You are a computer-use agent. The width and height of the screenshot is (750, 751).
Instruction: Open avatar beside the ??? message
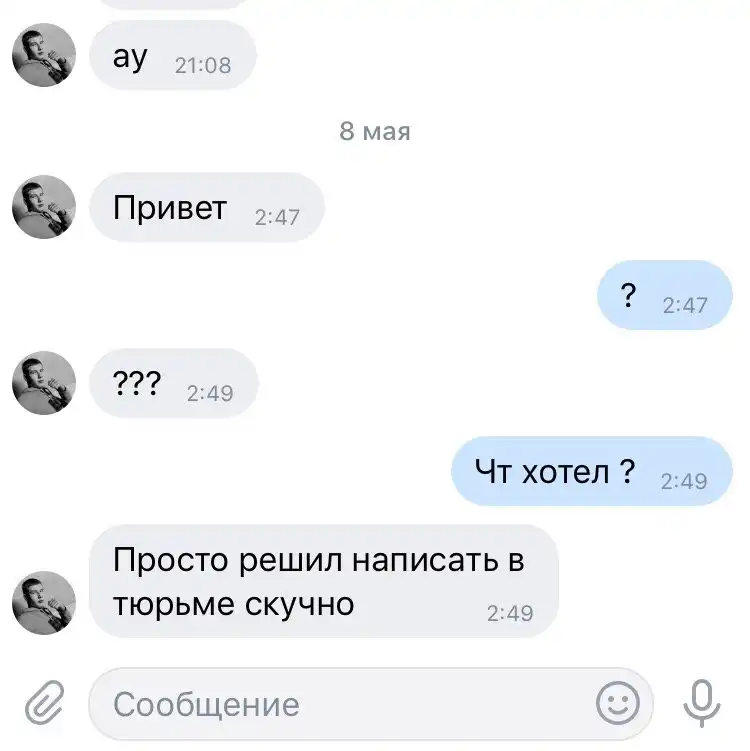click(x=44, y=383)
